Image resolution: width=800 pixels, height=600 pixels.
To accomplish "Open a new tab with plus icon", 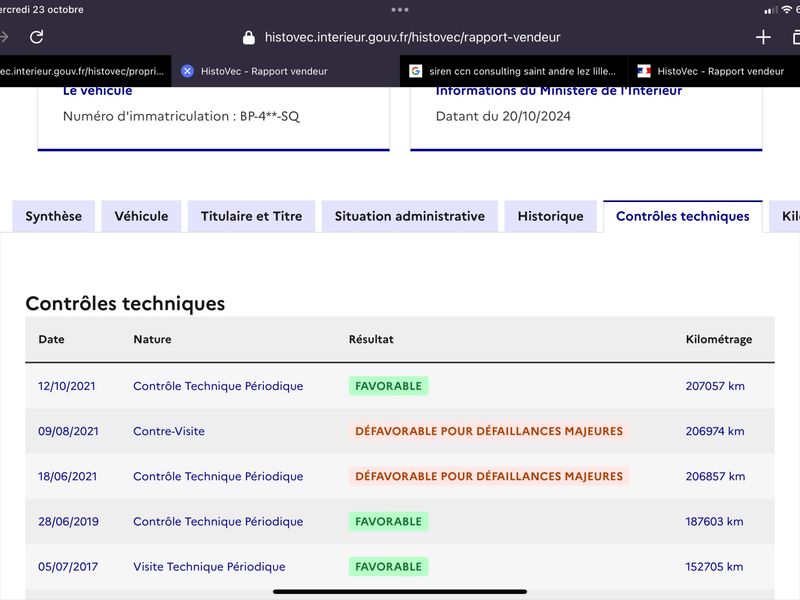I will click(x=763, y=37).
